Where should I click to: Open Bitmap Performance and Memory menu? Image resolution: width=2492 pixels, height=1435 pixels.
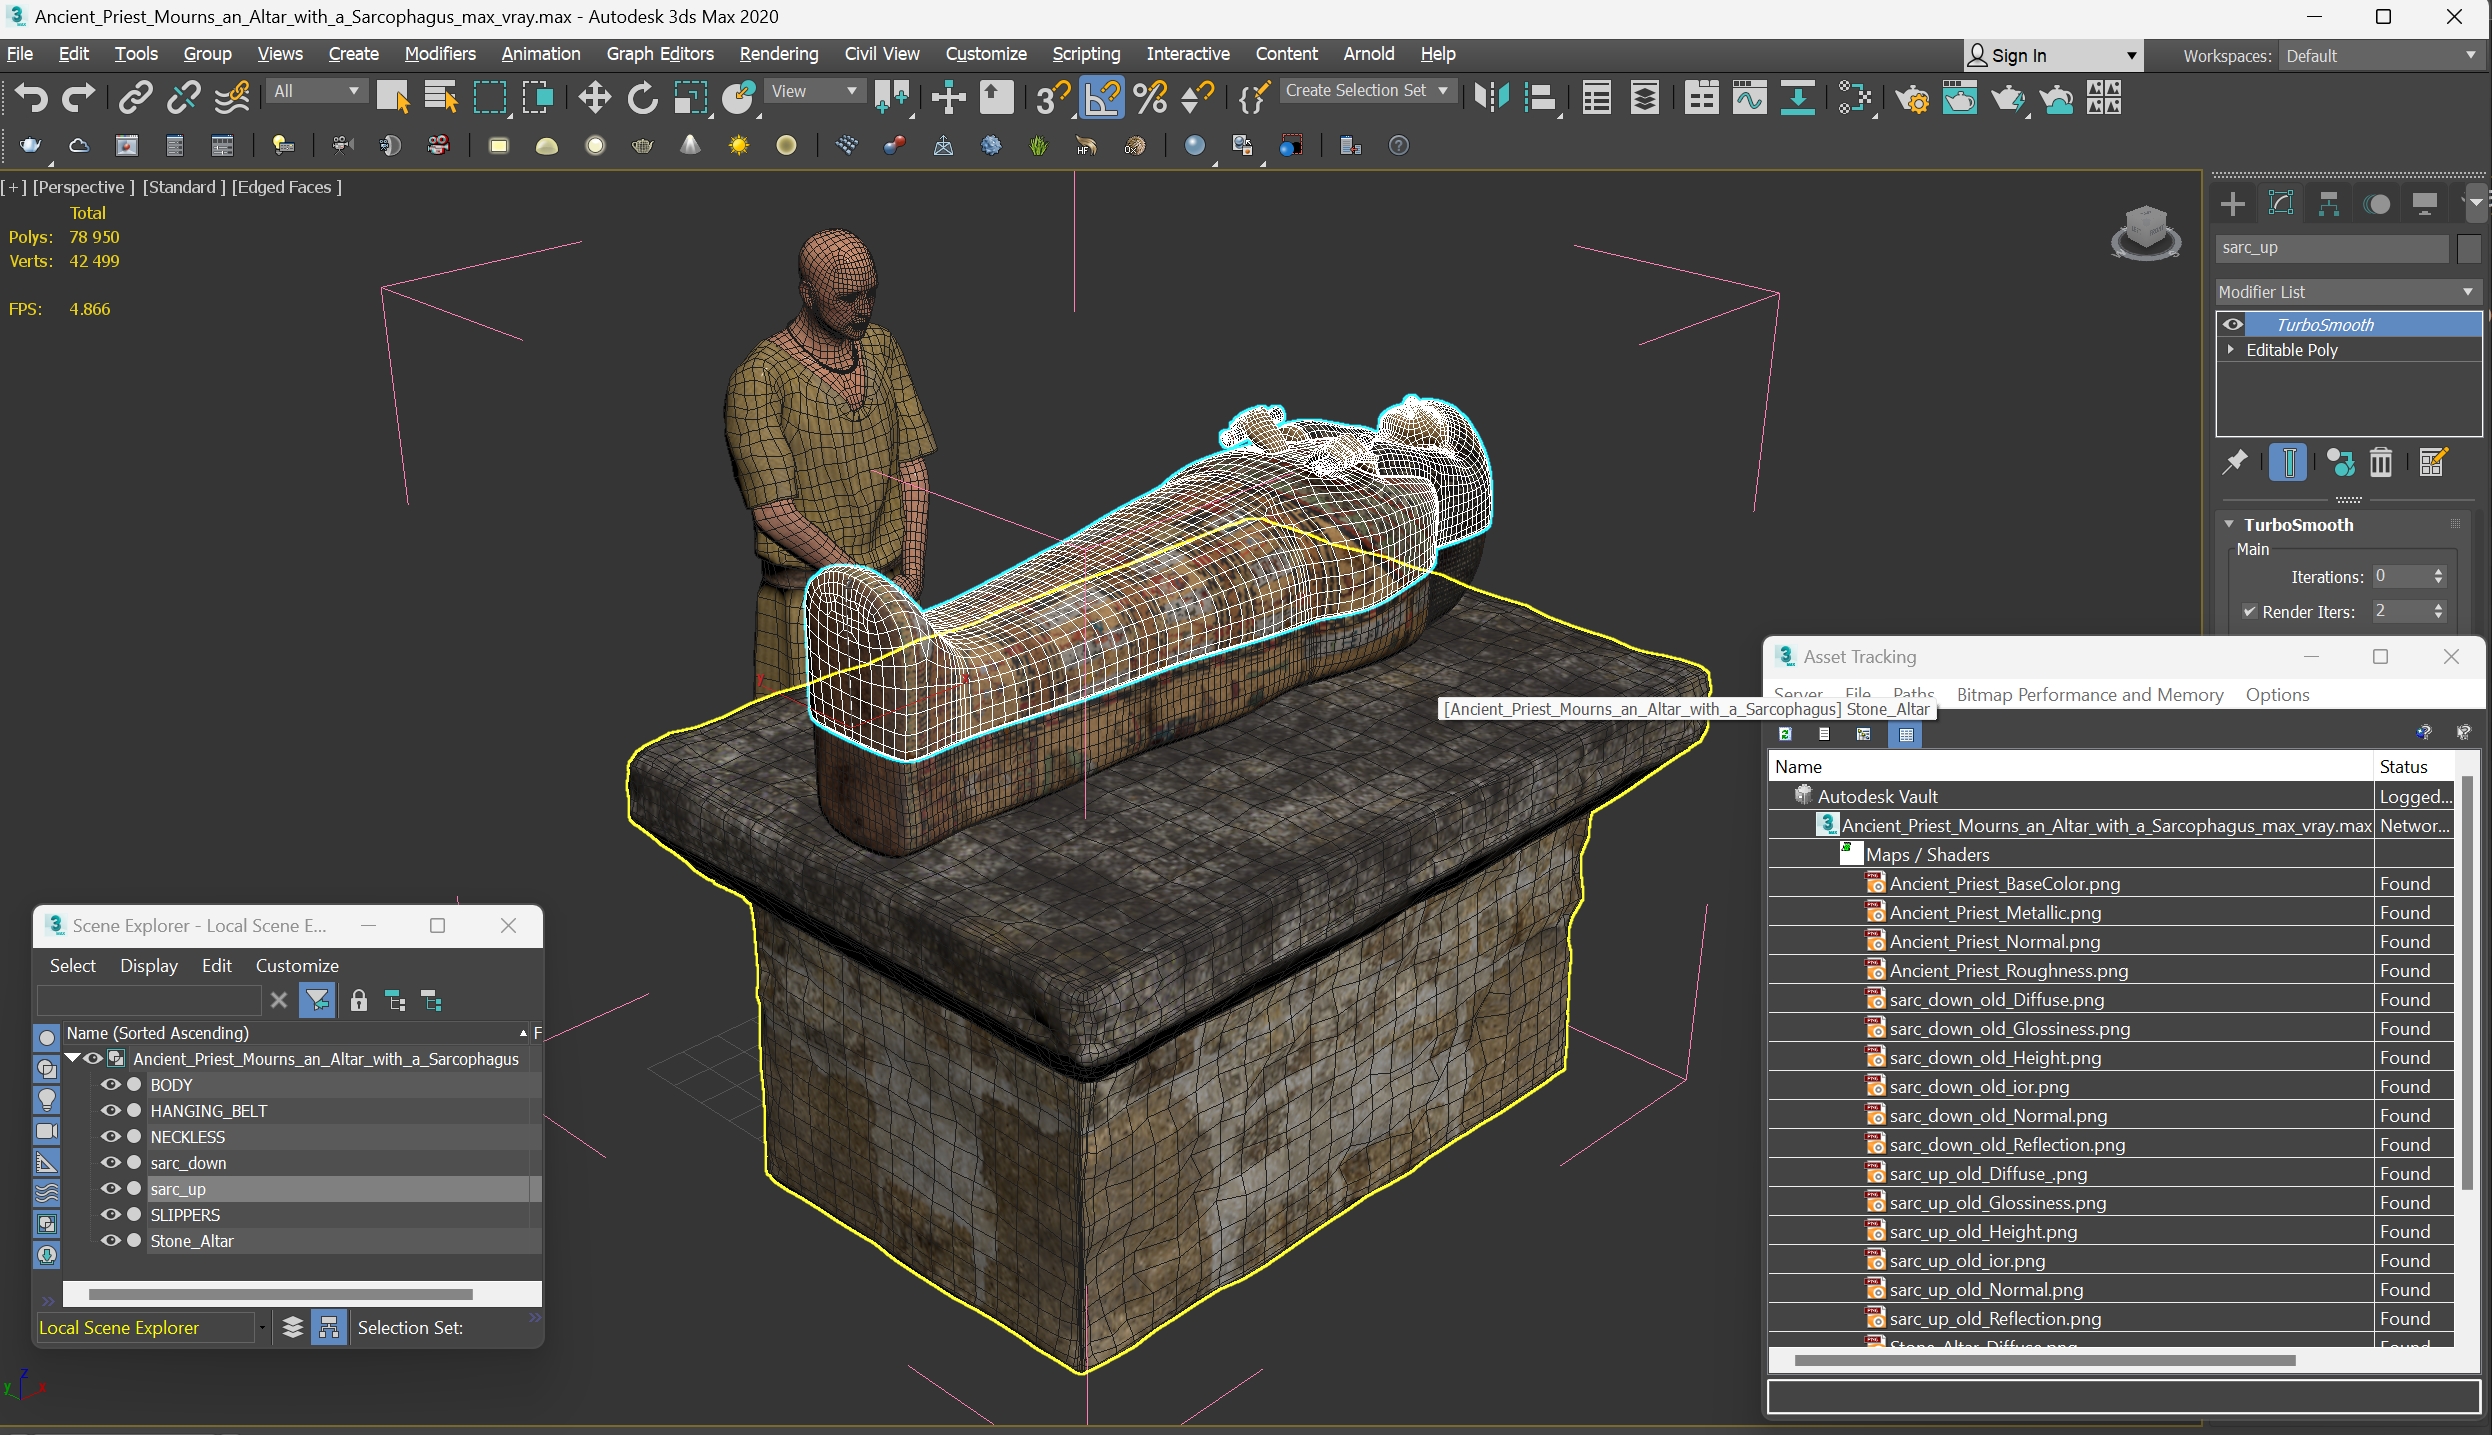(2090, 695)
